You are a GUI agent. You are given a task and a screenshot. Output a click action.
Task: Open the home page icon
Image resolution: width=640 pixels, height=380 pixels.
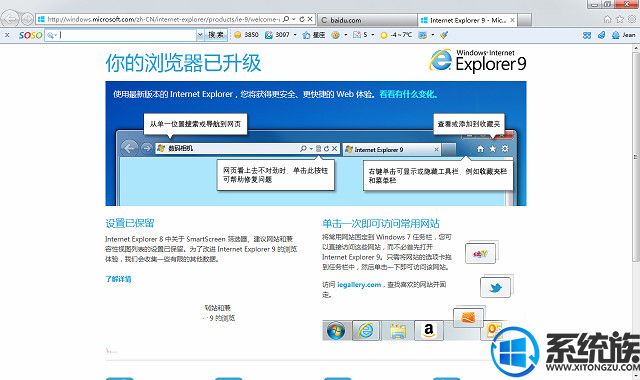[x=608, y=19]
